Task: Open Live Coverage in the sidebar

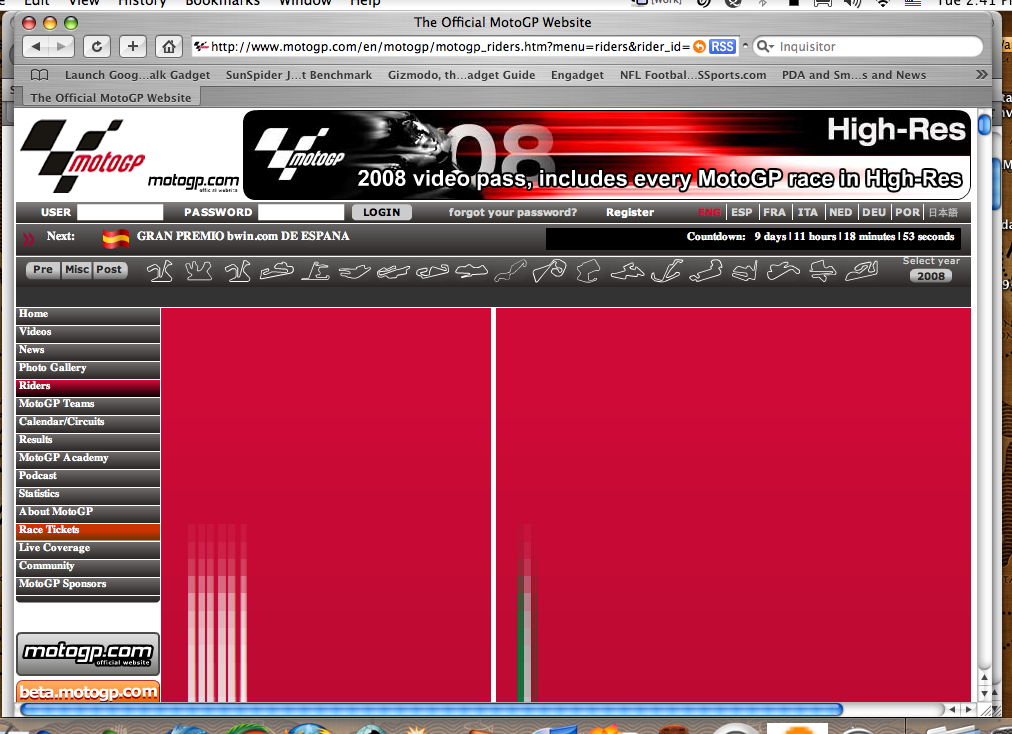Action: 88,549
